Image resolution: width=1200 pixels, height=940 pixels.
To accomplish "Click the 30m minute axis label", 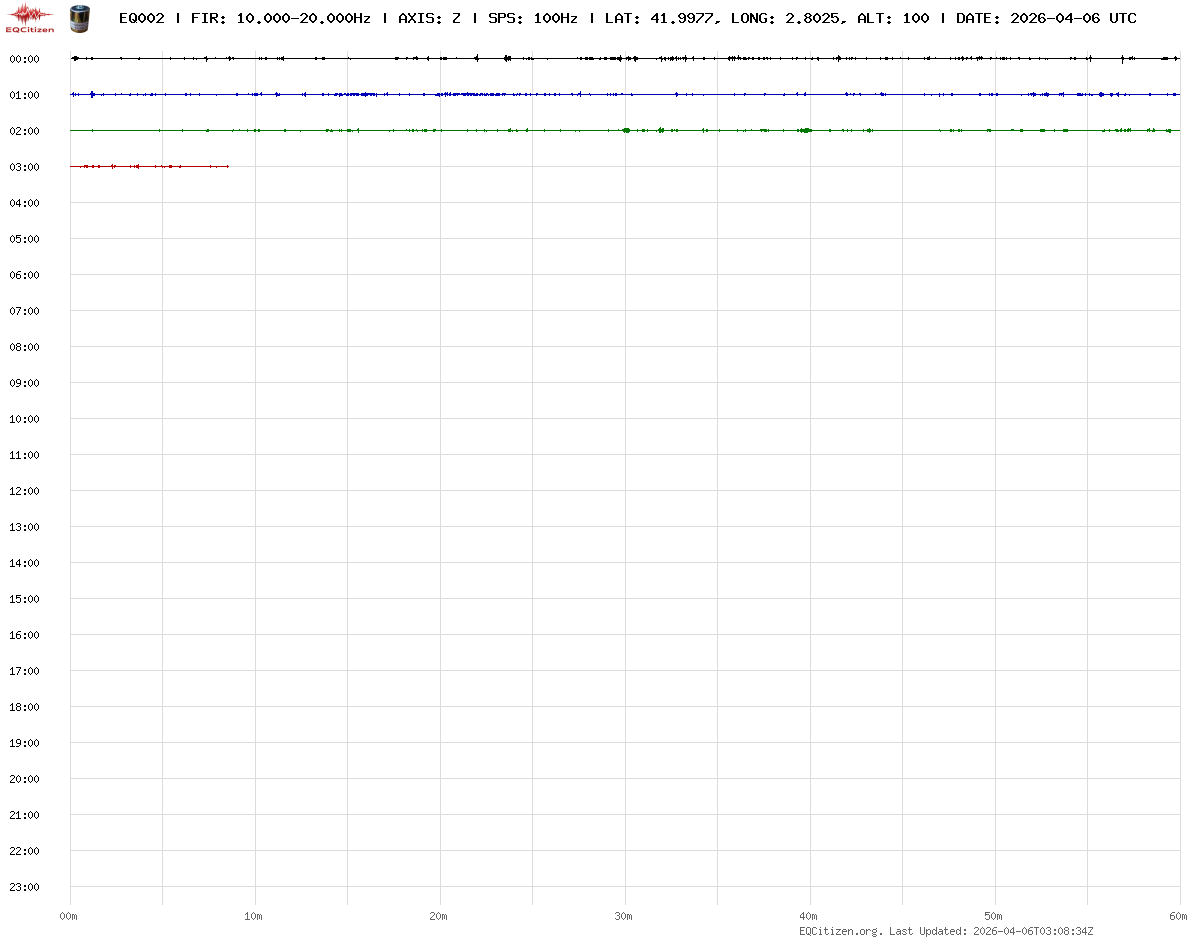I will [624, 916].
